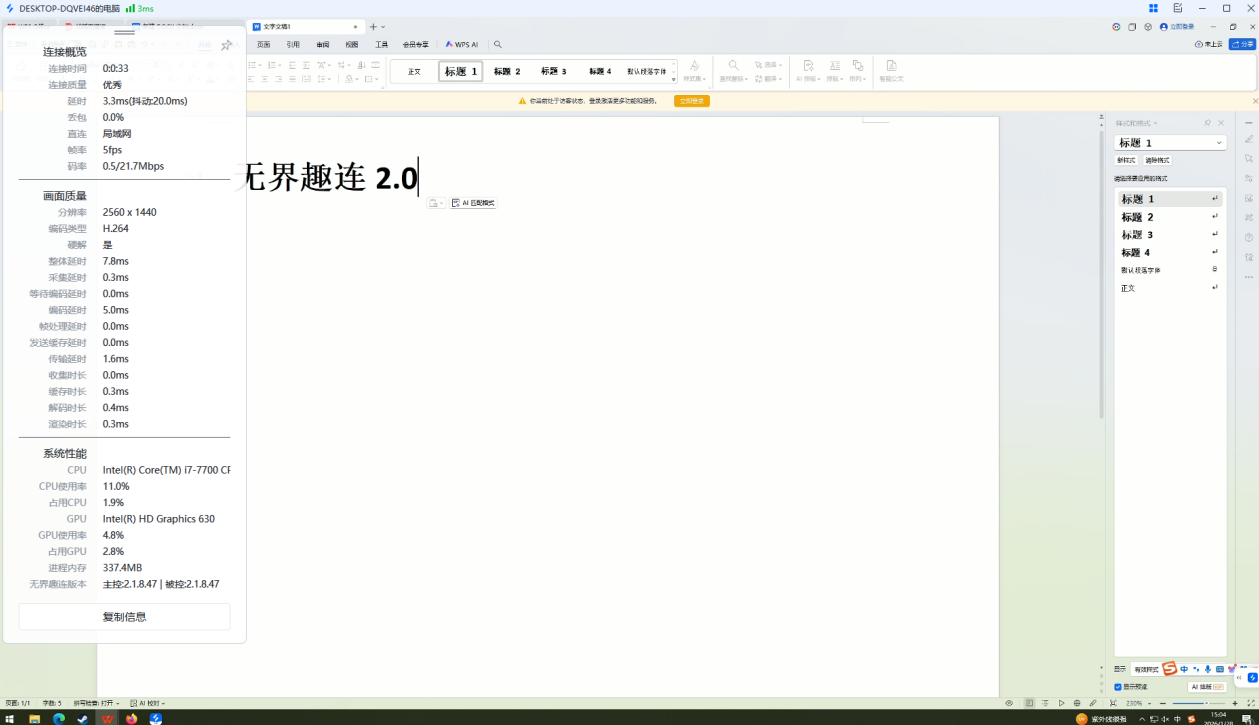Dismiss the yellow visitor-status banner
Viewport: 1259px width, 725px height.
tap(1255, 101)
